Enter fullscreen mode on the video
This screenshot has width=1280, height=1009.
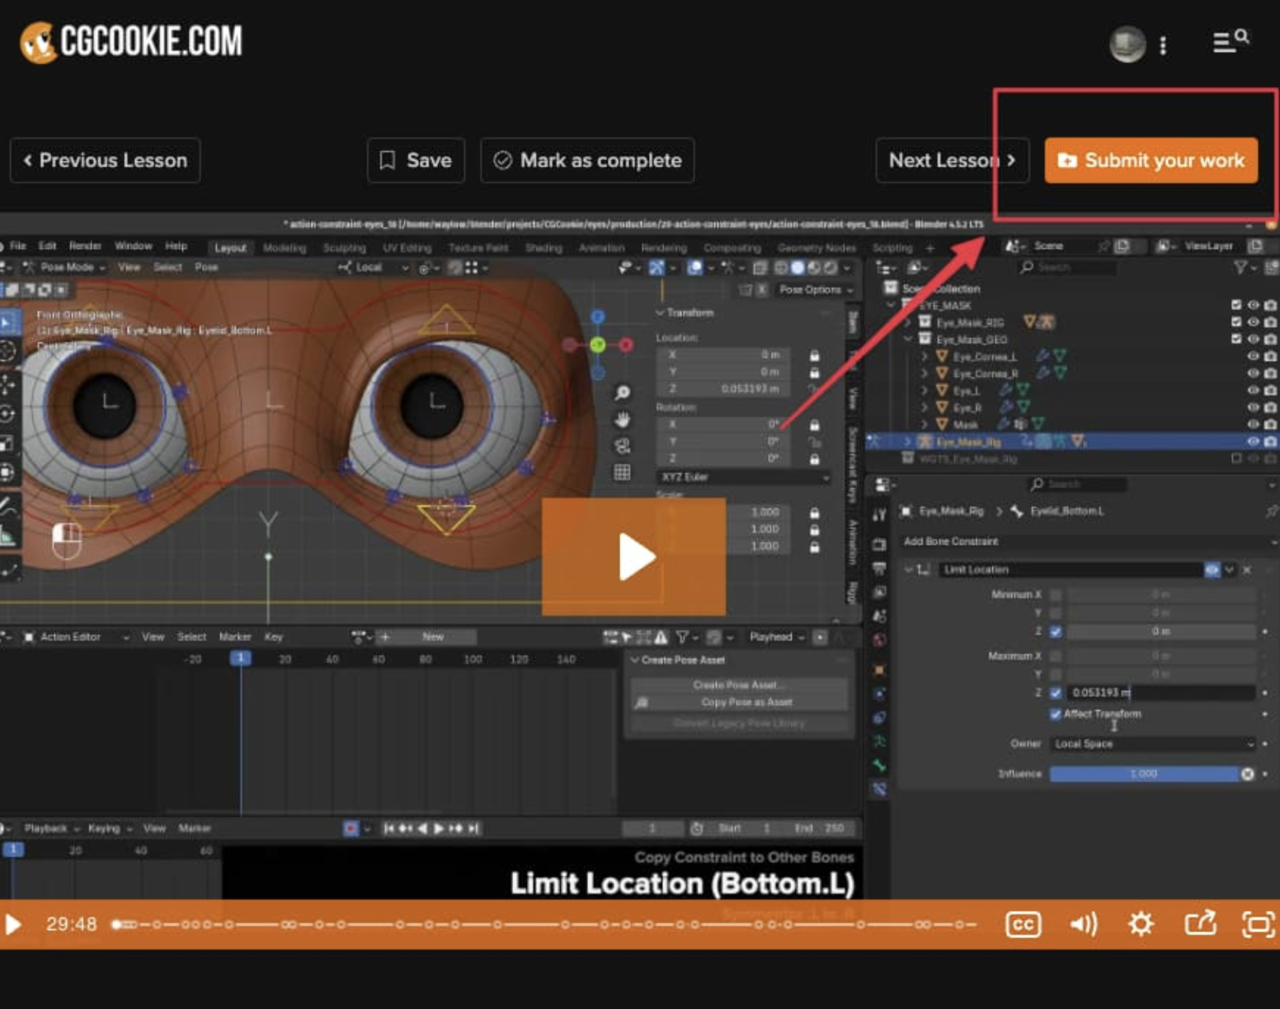(x=1257, y=924)
